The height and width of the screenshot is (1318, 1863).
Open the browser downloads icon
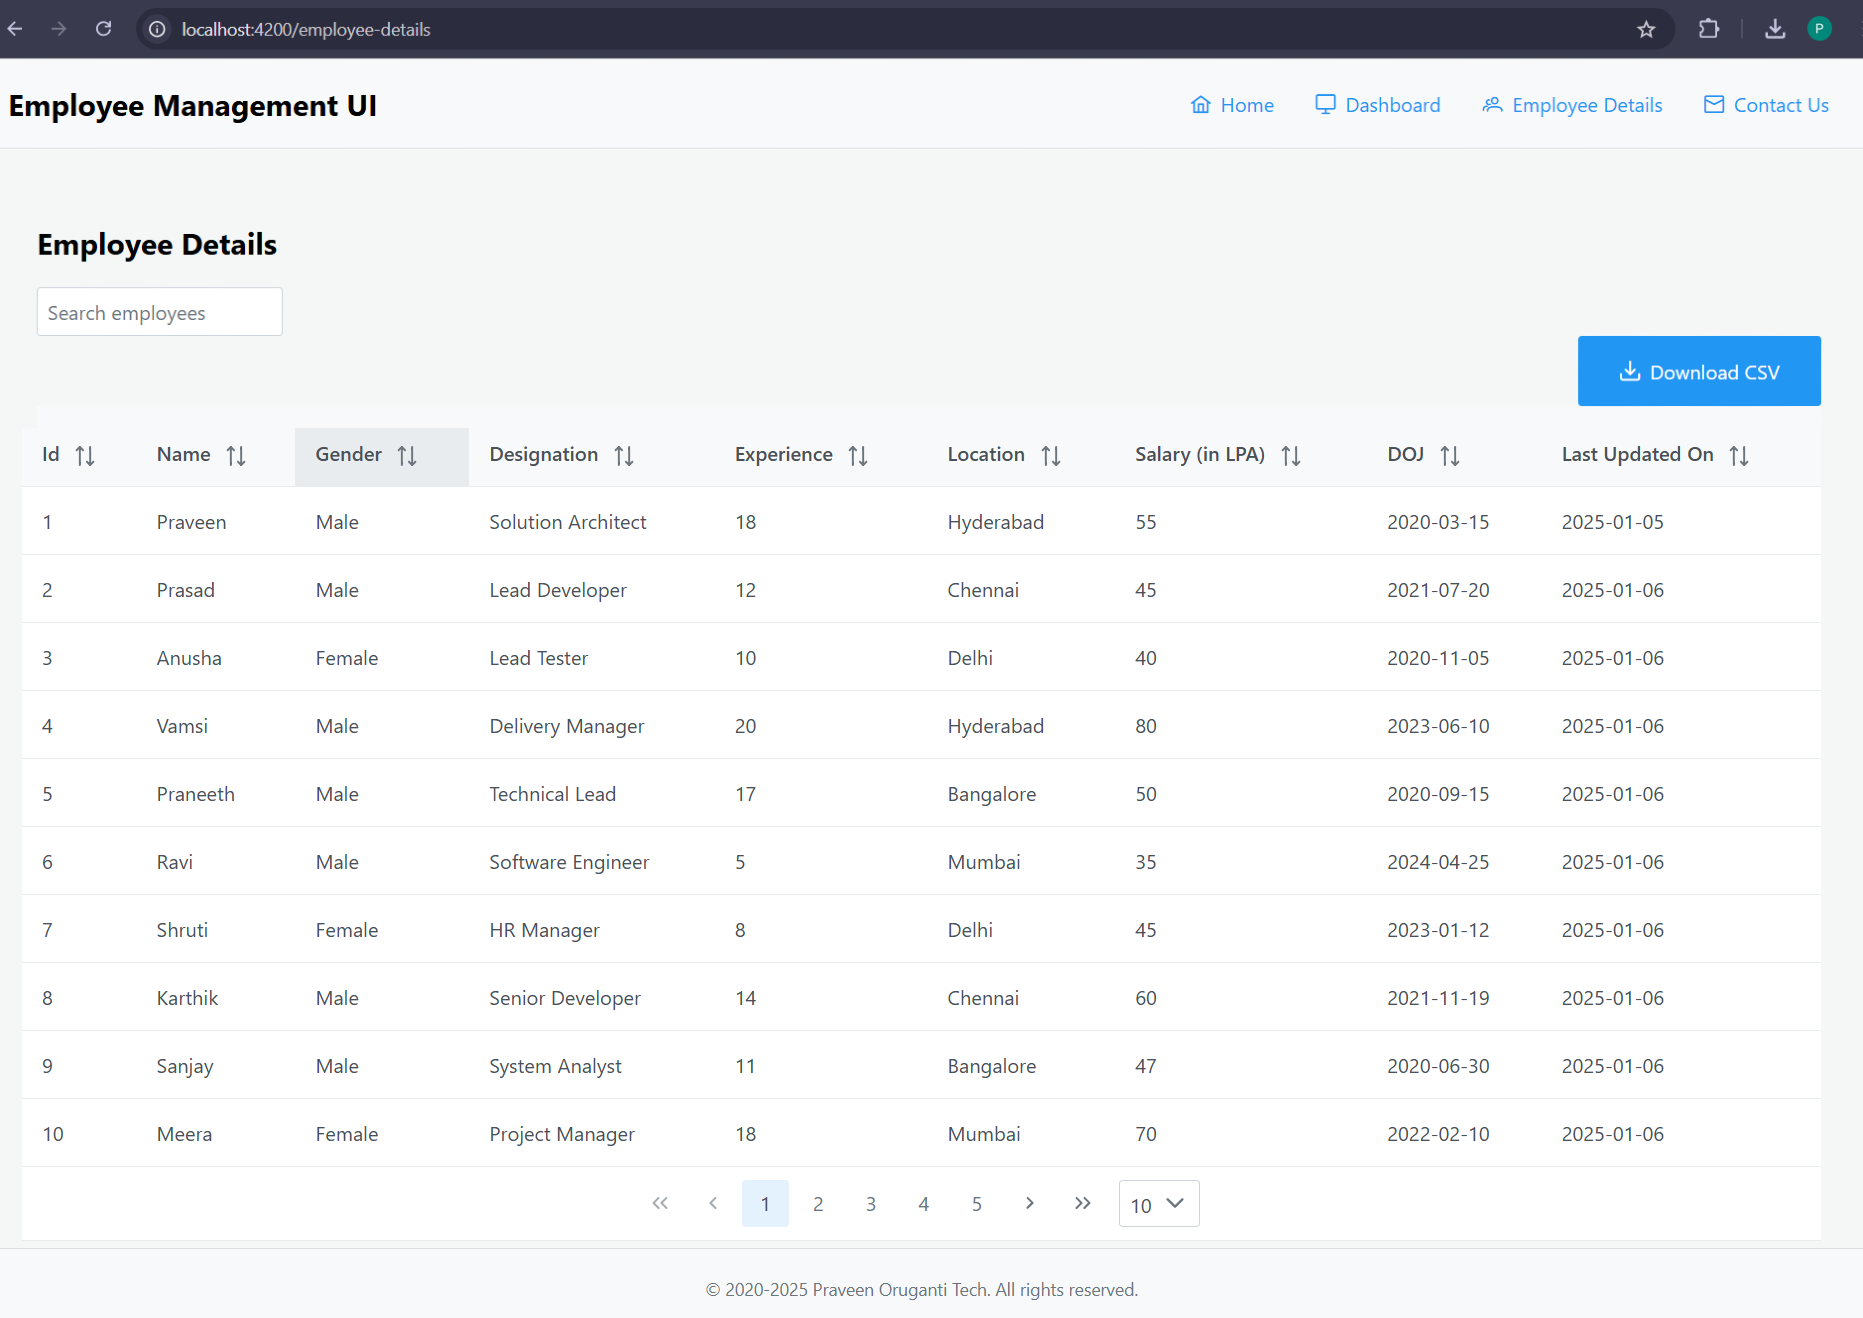point(1775,29)
